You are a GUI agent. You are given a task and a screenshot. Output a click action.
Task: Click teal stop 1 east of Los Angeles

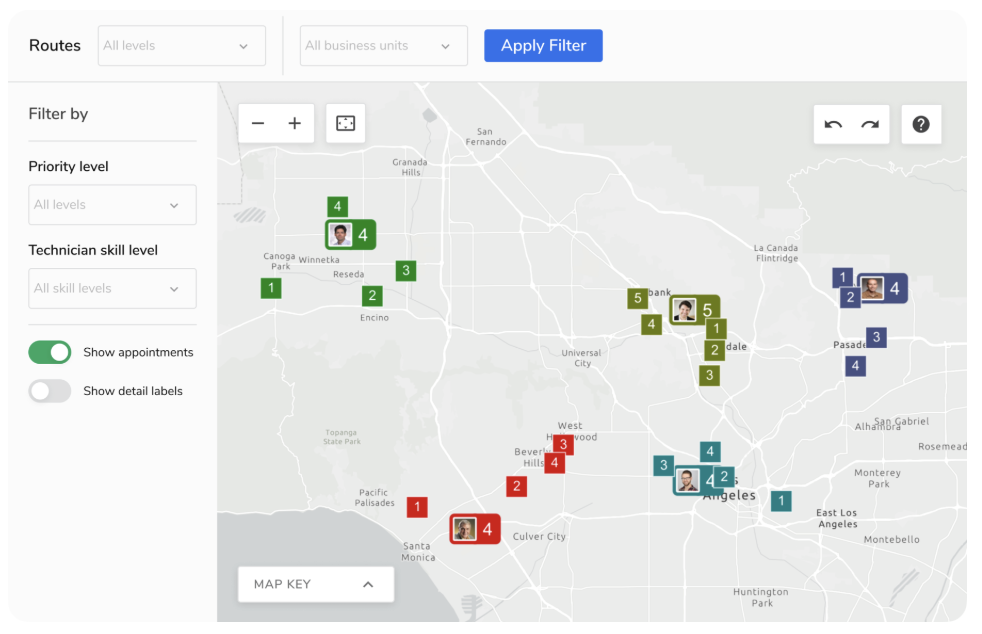coord(781,501)
